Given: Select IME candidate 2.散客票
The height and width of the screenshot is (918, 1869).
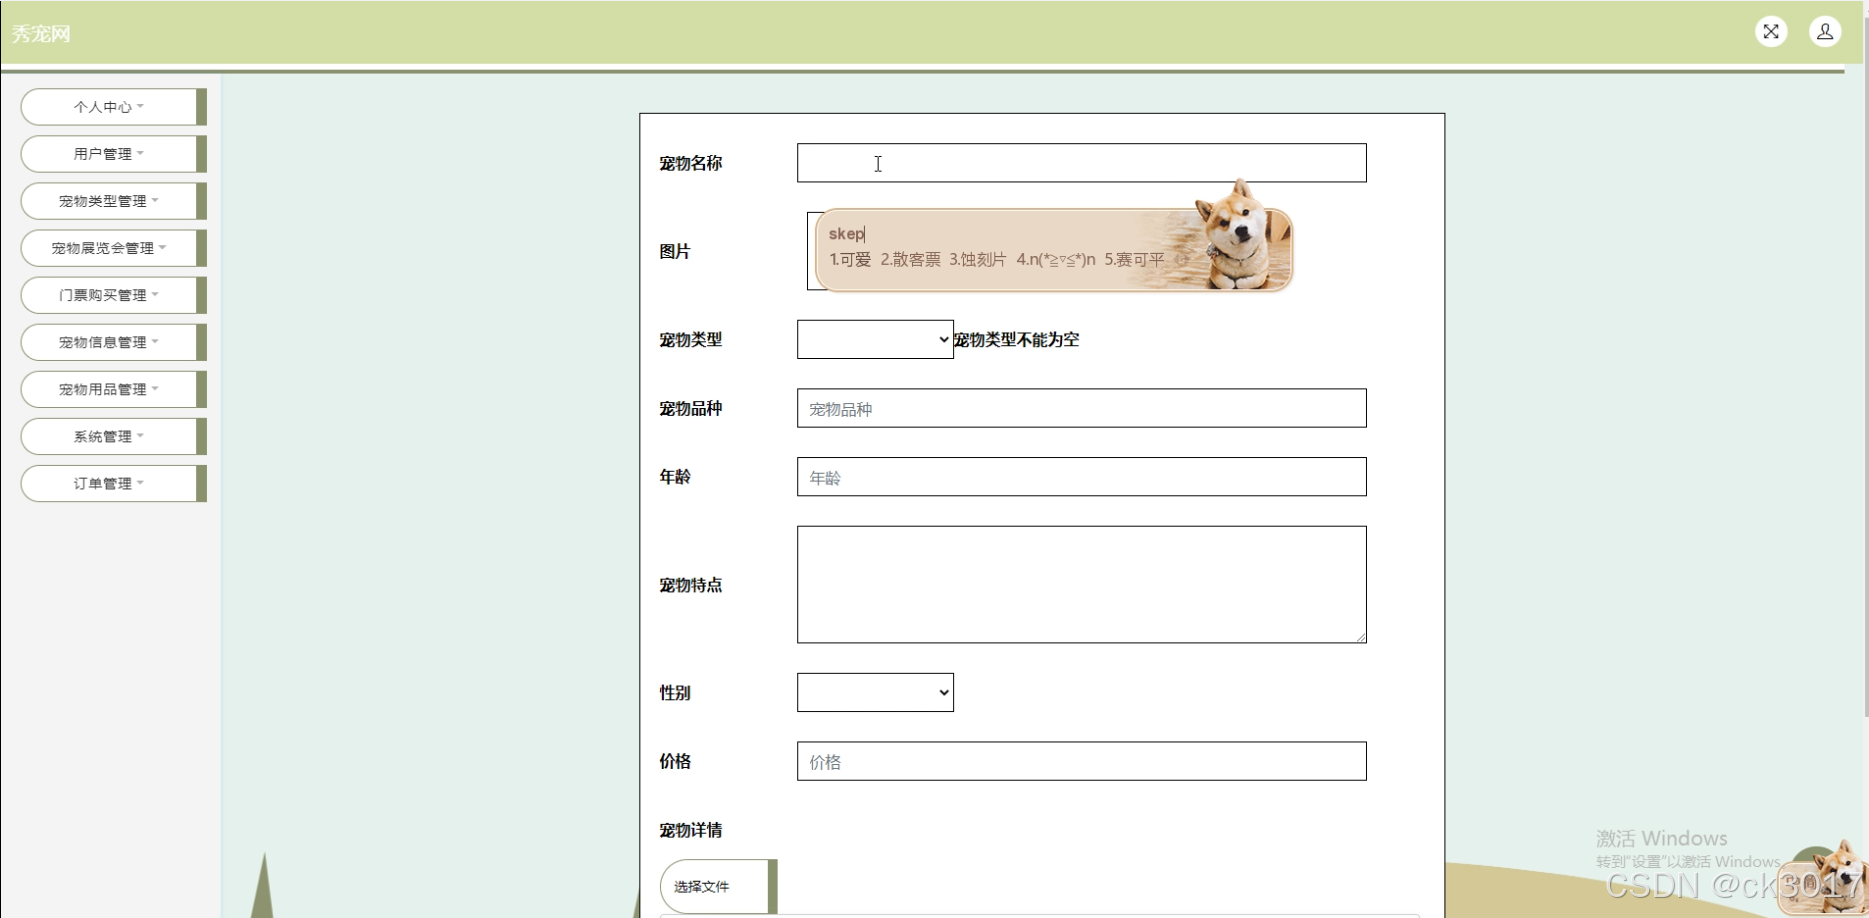Looking at the screenshot, I should [910, 260].
